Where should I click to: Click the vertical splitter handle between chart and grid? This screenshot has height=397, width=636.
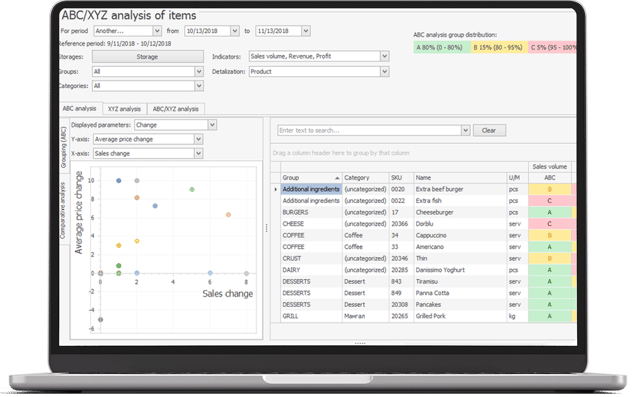[266, 228]
